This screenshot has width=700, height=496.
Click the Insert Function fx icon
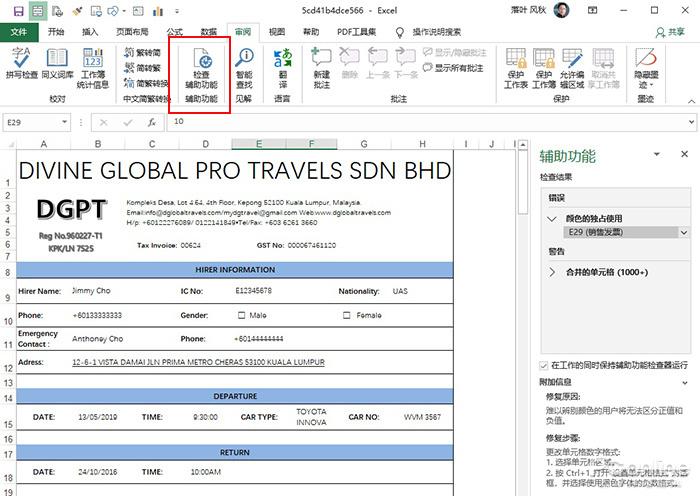click(152, 122)
